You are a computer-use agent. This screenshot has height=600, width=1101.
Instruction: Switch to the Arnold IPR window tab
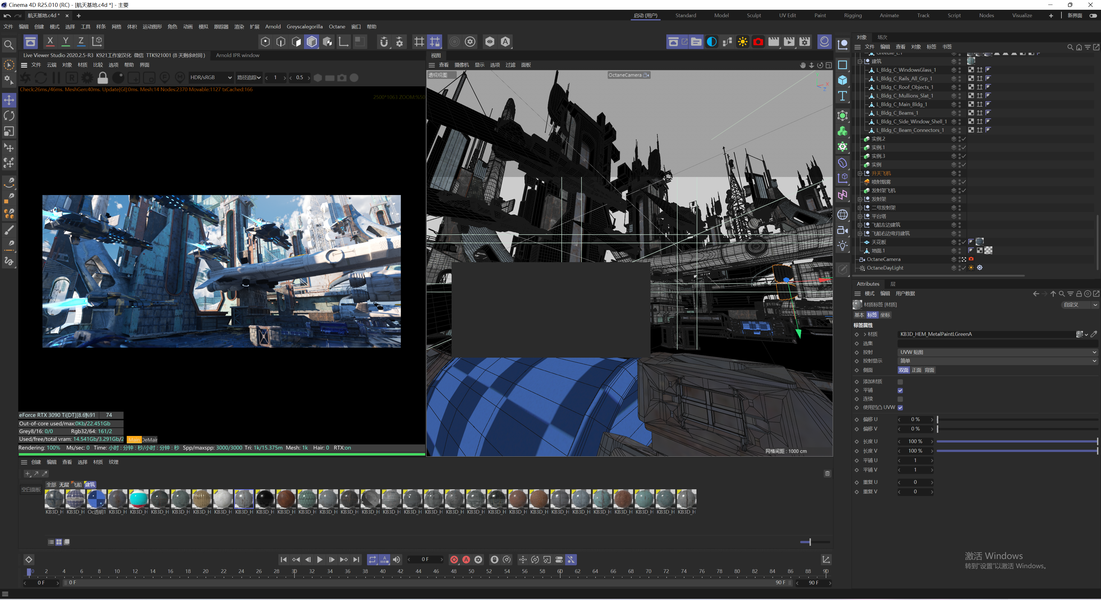[237, 55]
